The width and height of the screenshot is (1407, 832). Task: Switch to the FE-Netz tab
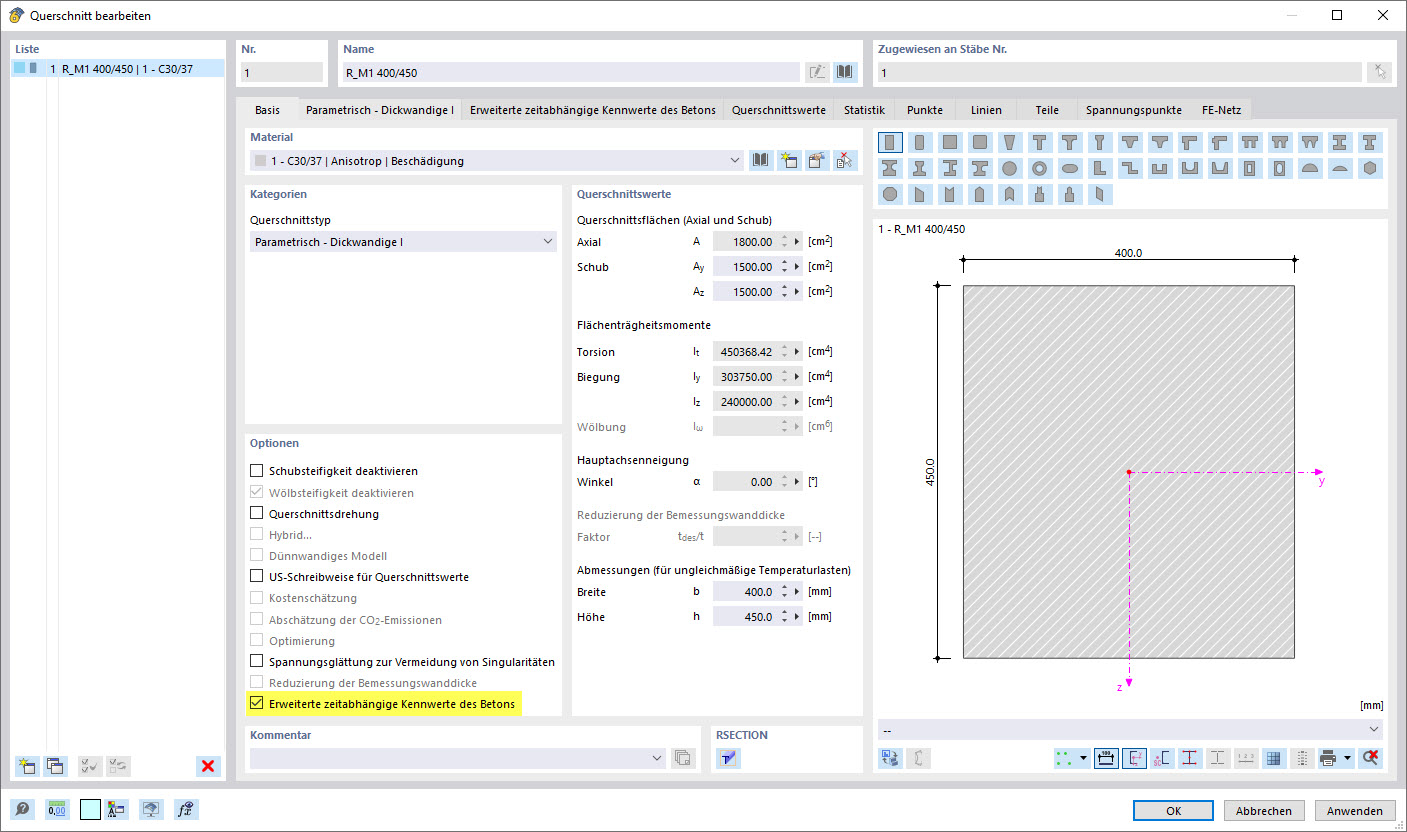(x=1221, y=110)
